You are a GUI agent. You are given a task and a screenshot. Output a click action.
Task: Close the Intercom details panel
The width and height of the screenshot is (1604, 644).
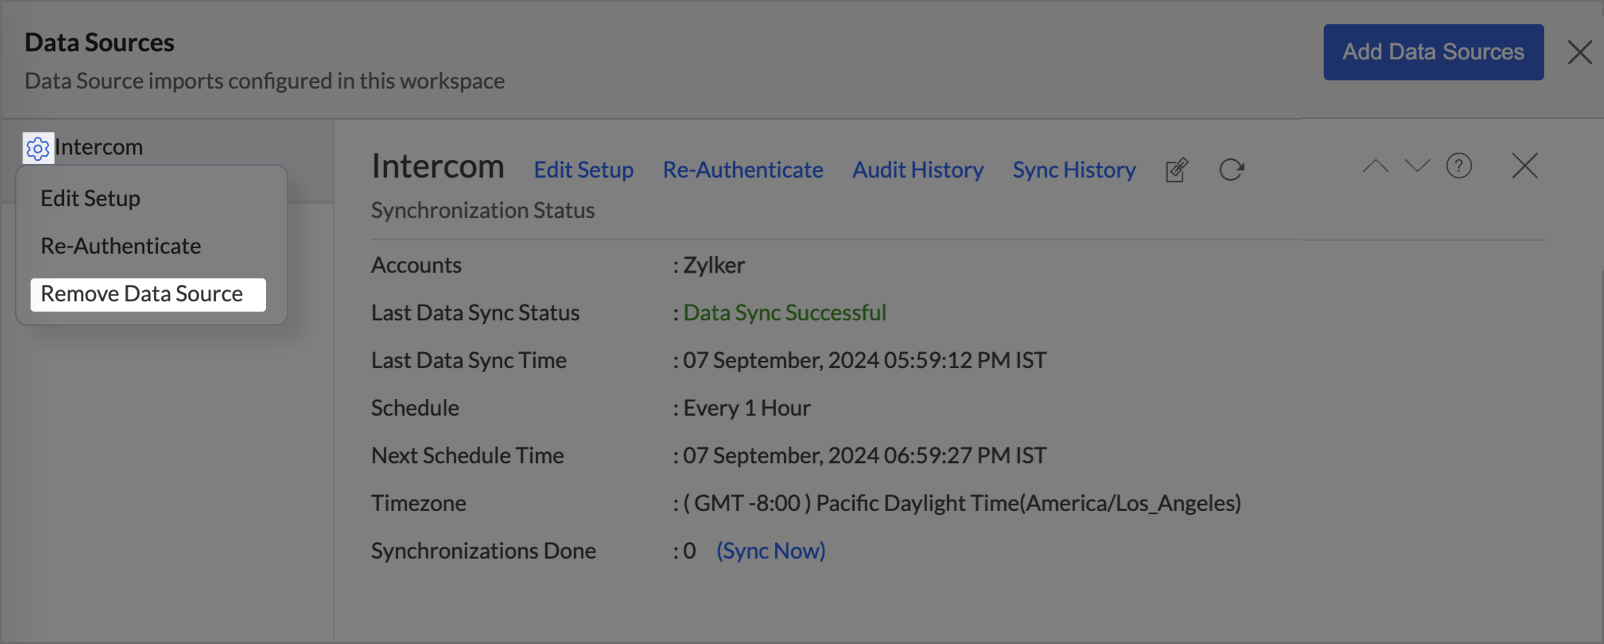(1524, 166)
